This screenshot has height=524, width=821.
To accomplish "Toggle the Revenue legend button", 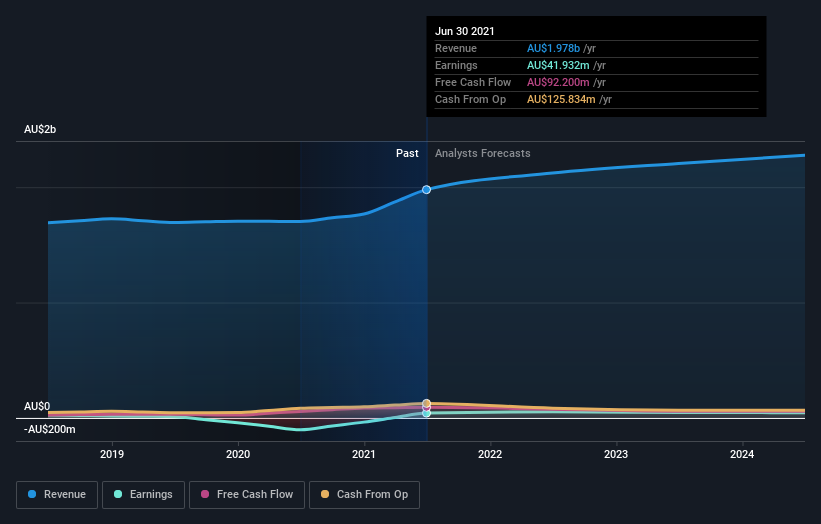I will 57,495.
